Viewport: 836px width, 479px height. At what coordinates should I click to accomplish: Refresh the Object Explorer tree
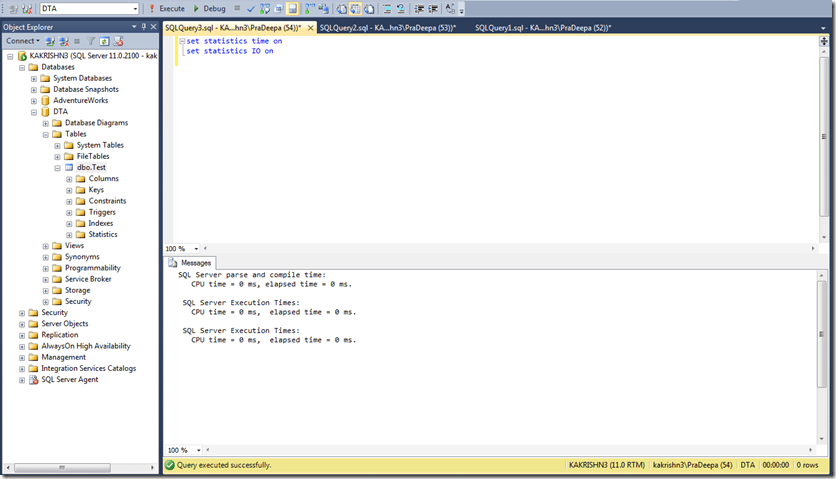click(x=102, y=41)
